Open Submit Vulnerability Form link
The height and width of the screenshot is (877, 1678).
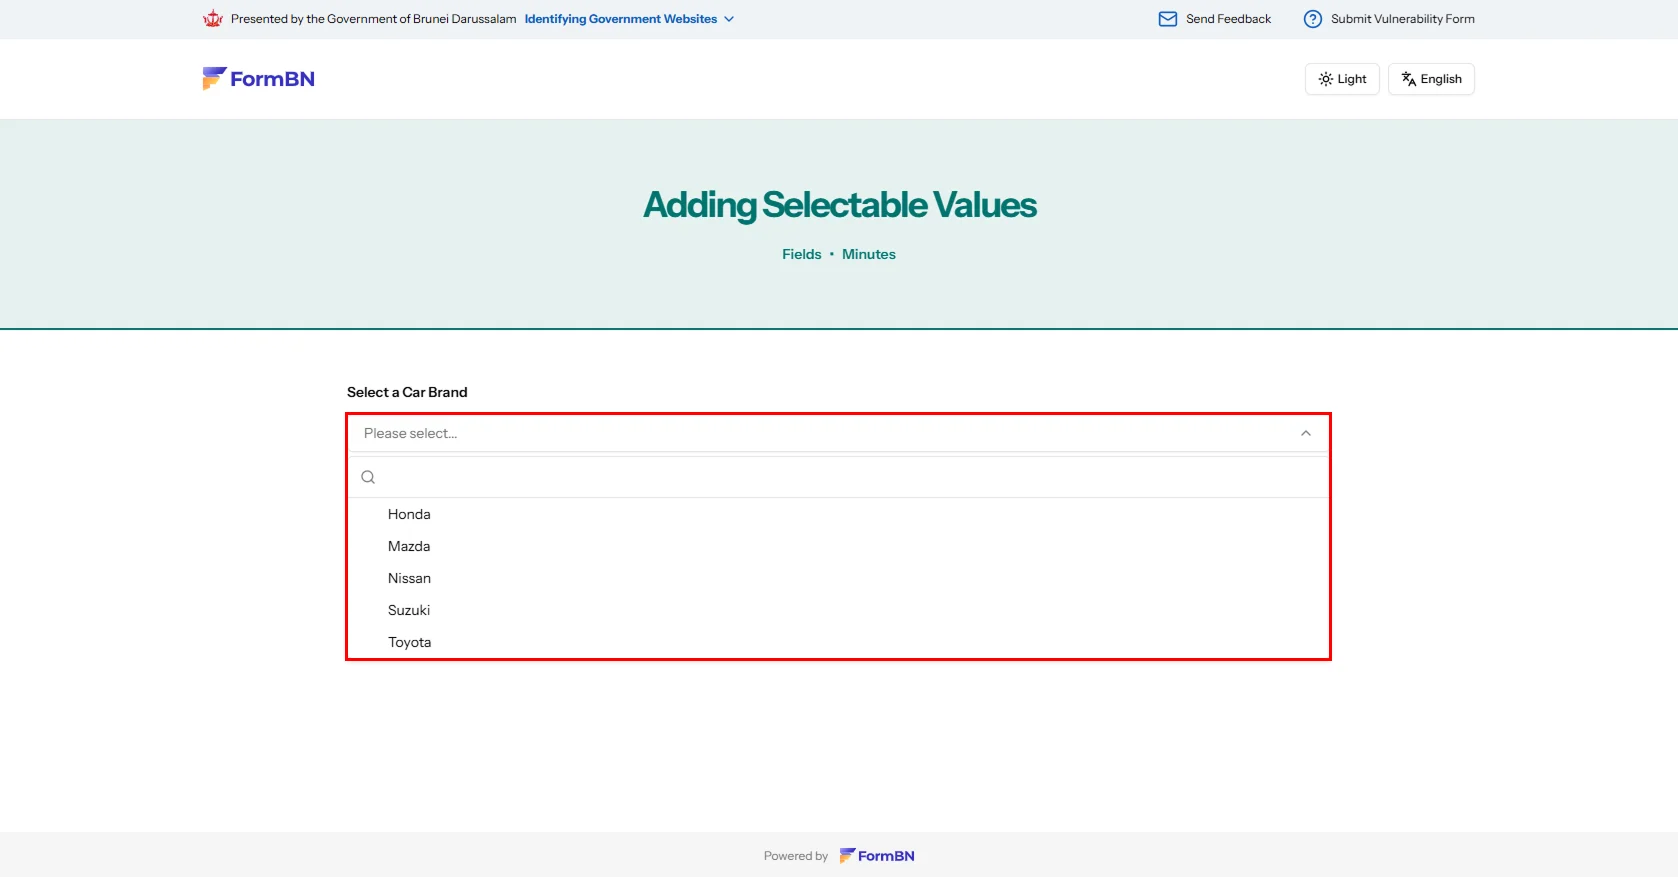tap(1402, 19)
